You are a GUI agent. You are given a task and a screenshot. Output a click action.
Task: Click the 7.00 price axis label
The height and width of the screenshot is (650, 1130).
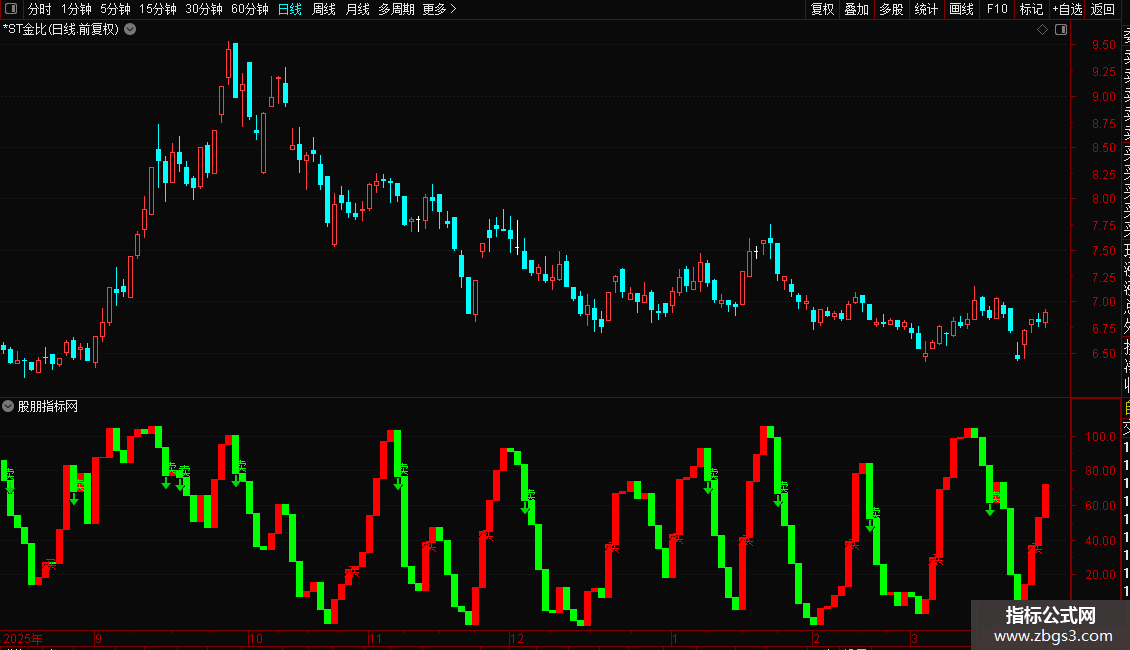(1103, 302)
